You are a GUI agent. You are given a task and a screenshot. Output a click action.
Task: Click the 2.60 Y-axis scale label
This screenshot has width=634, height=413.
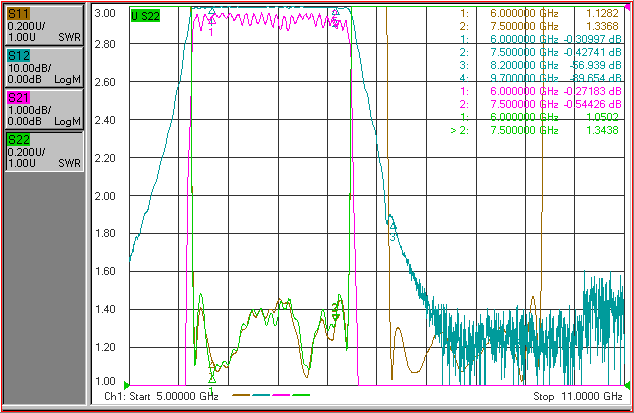tap(105, 82)
